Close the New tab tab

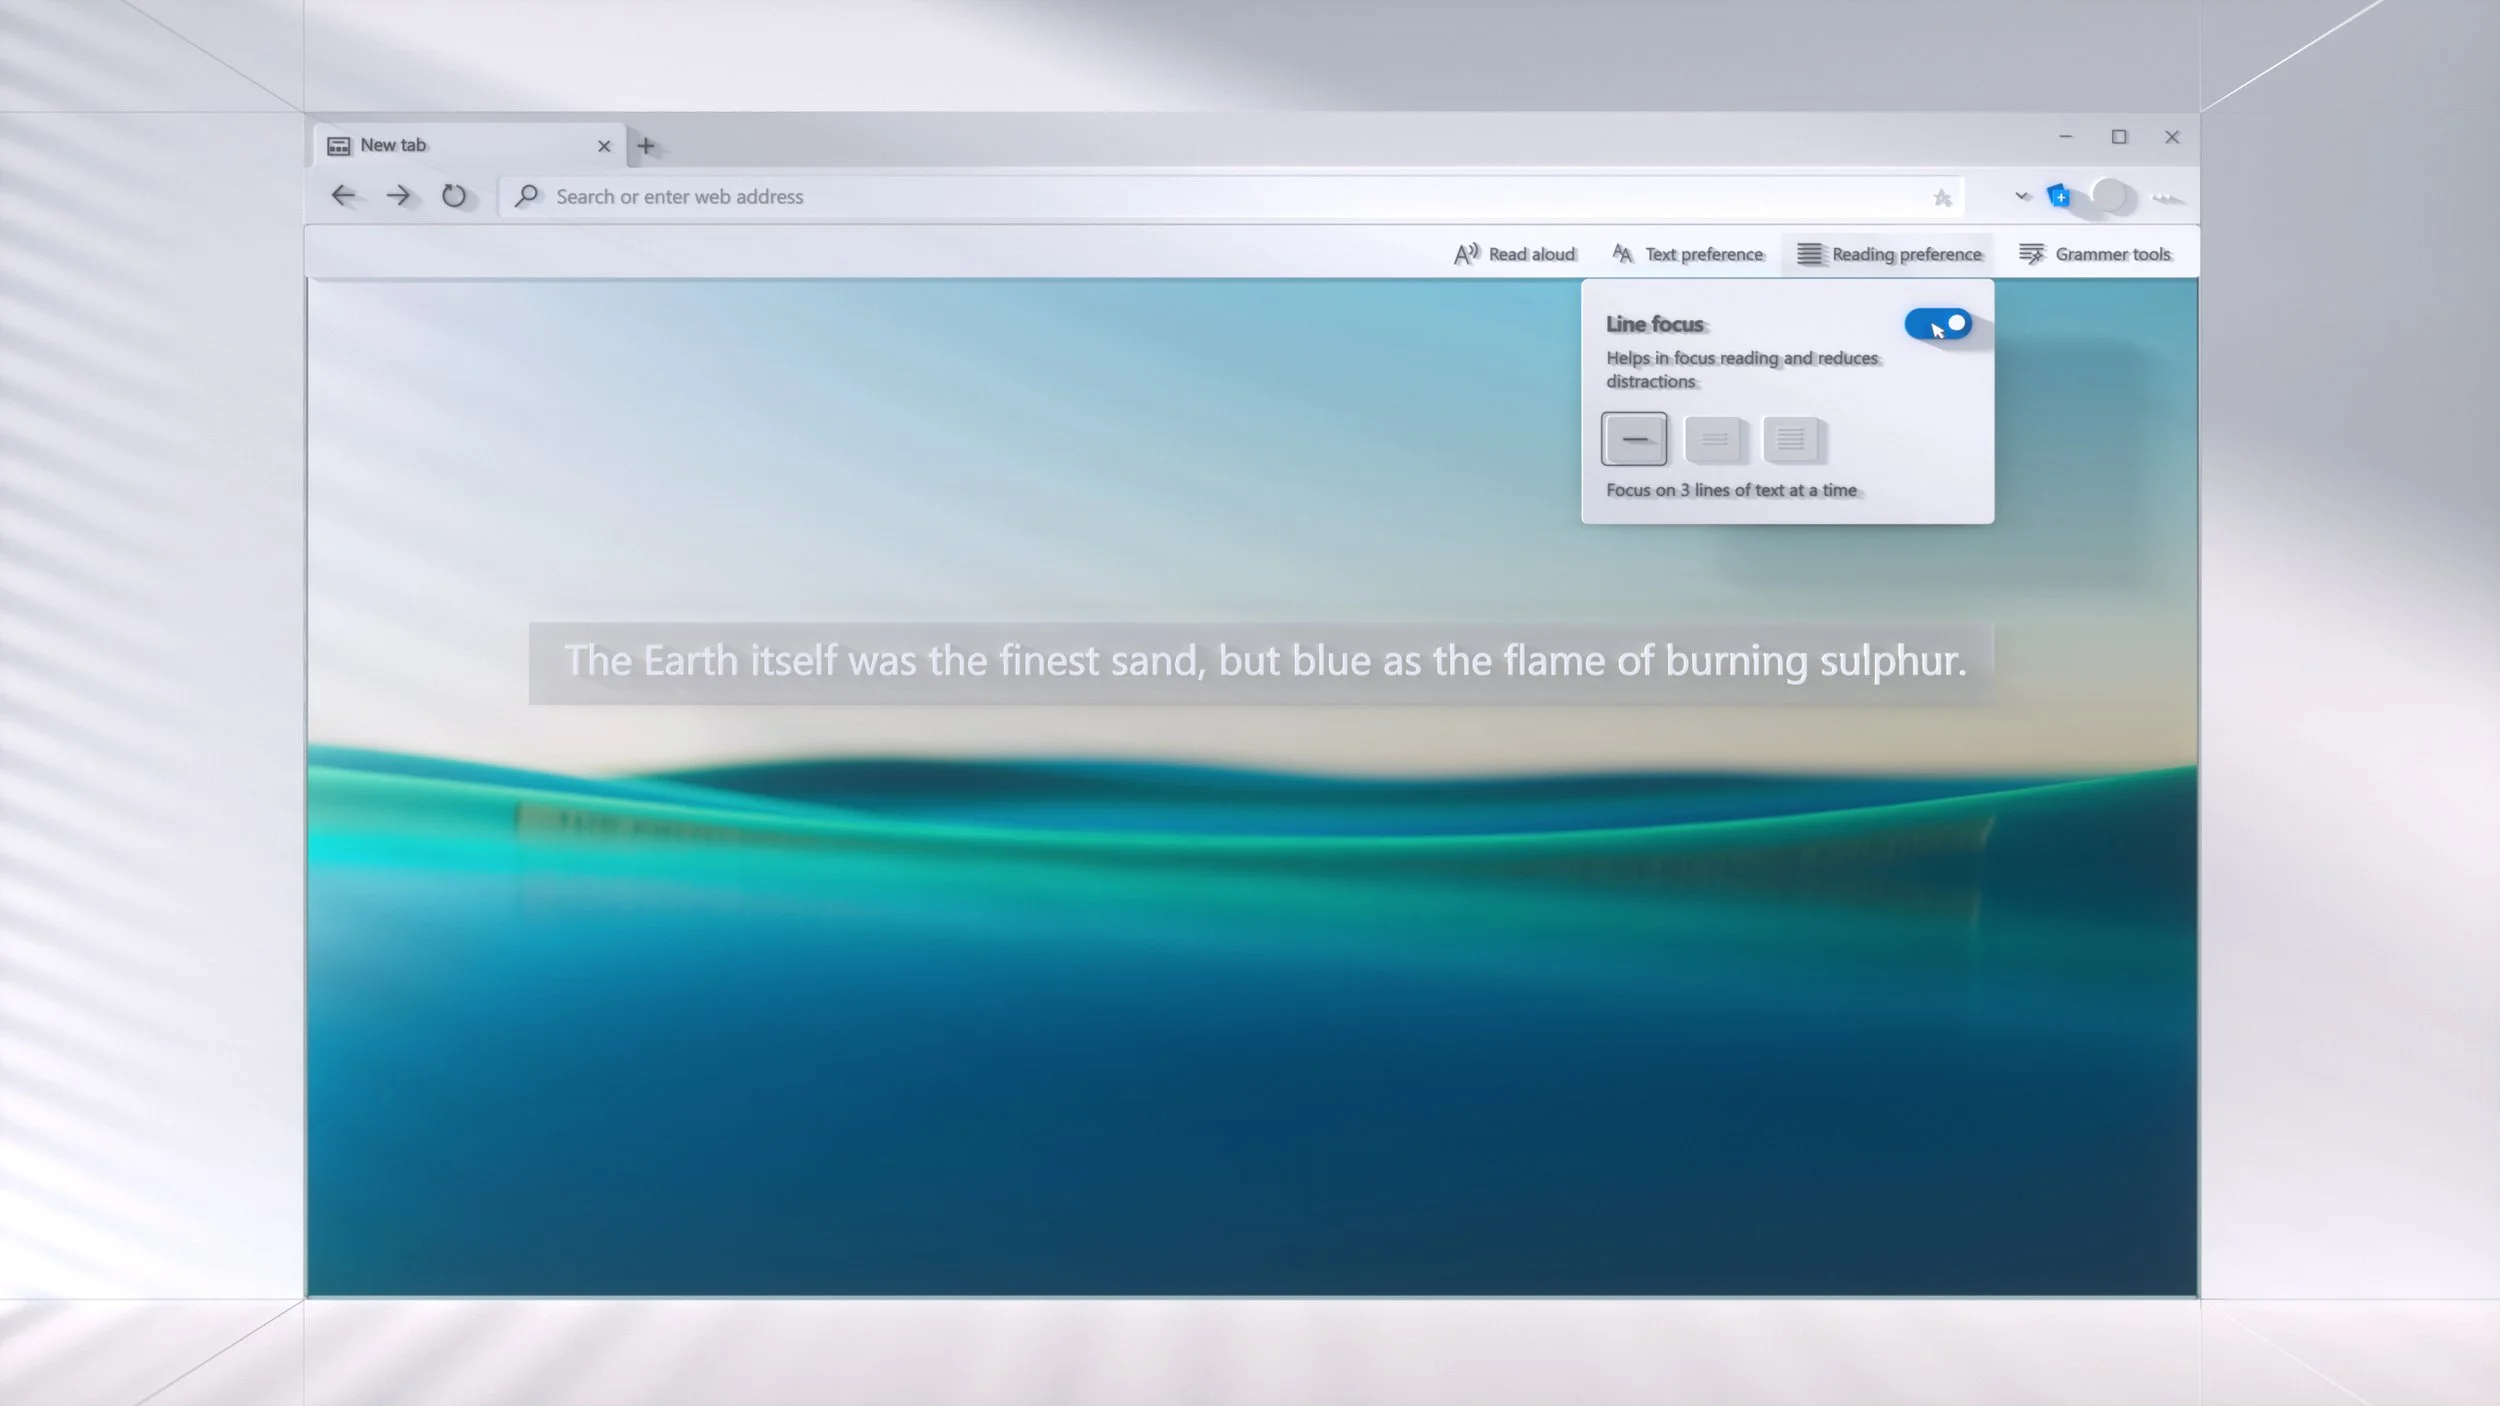[604, 146]
